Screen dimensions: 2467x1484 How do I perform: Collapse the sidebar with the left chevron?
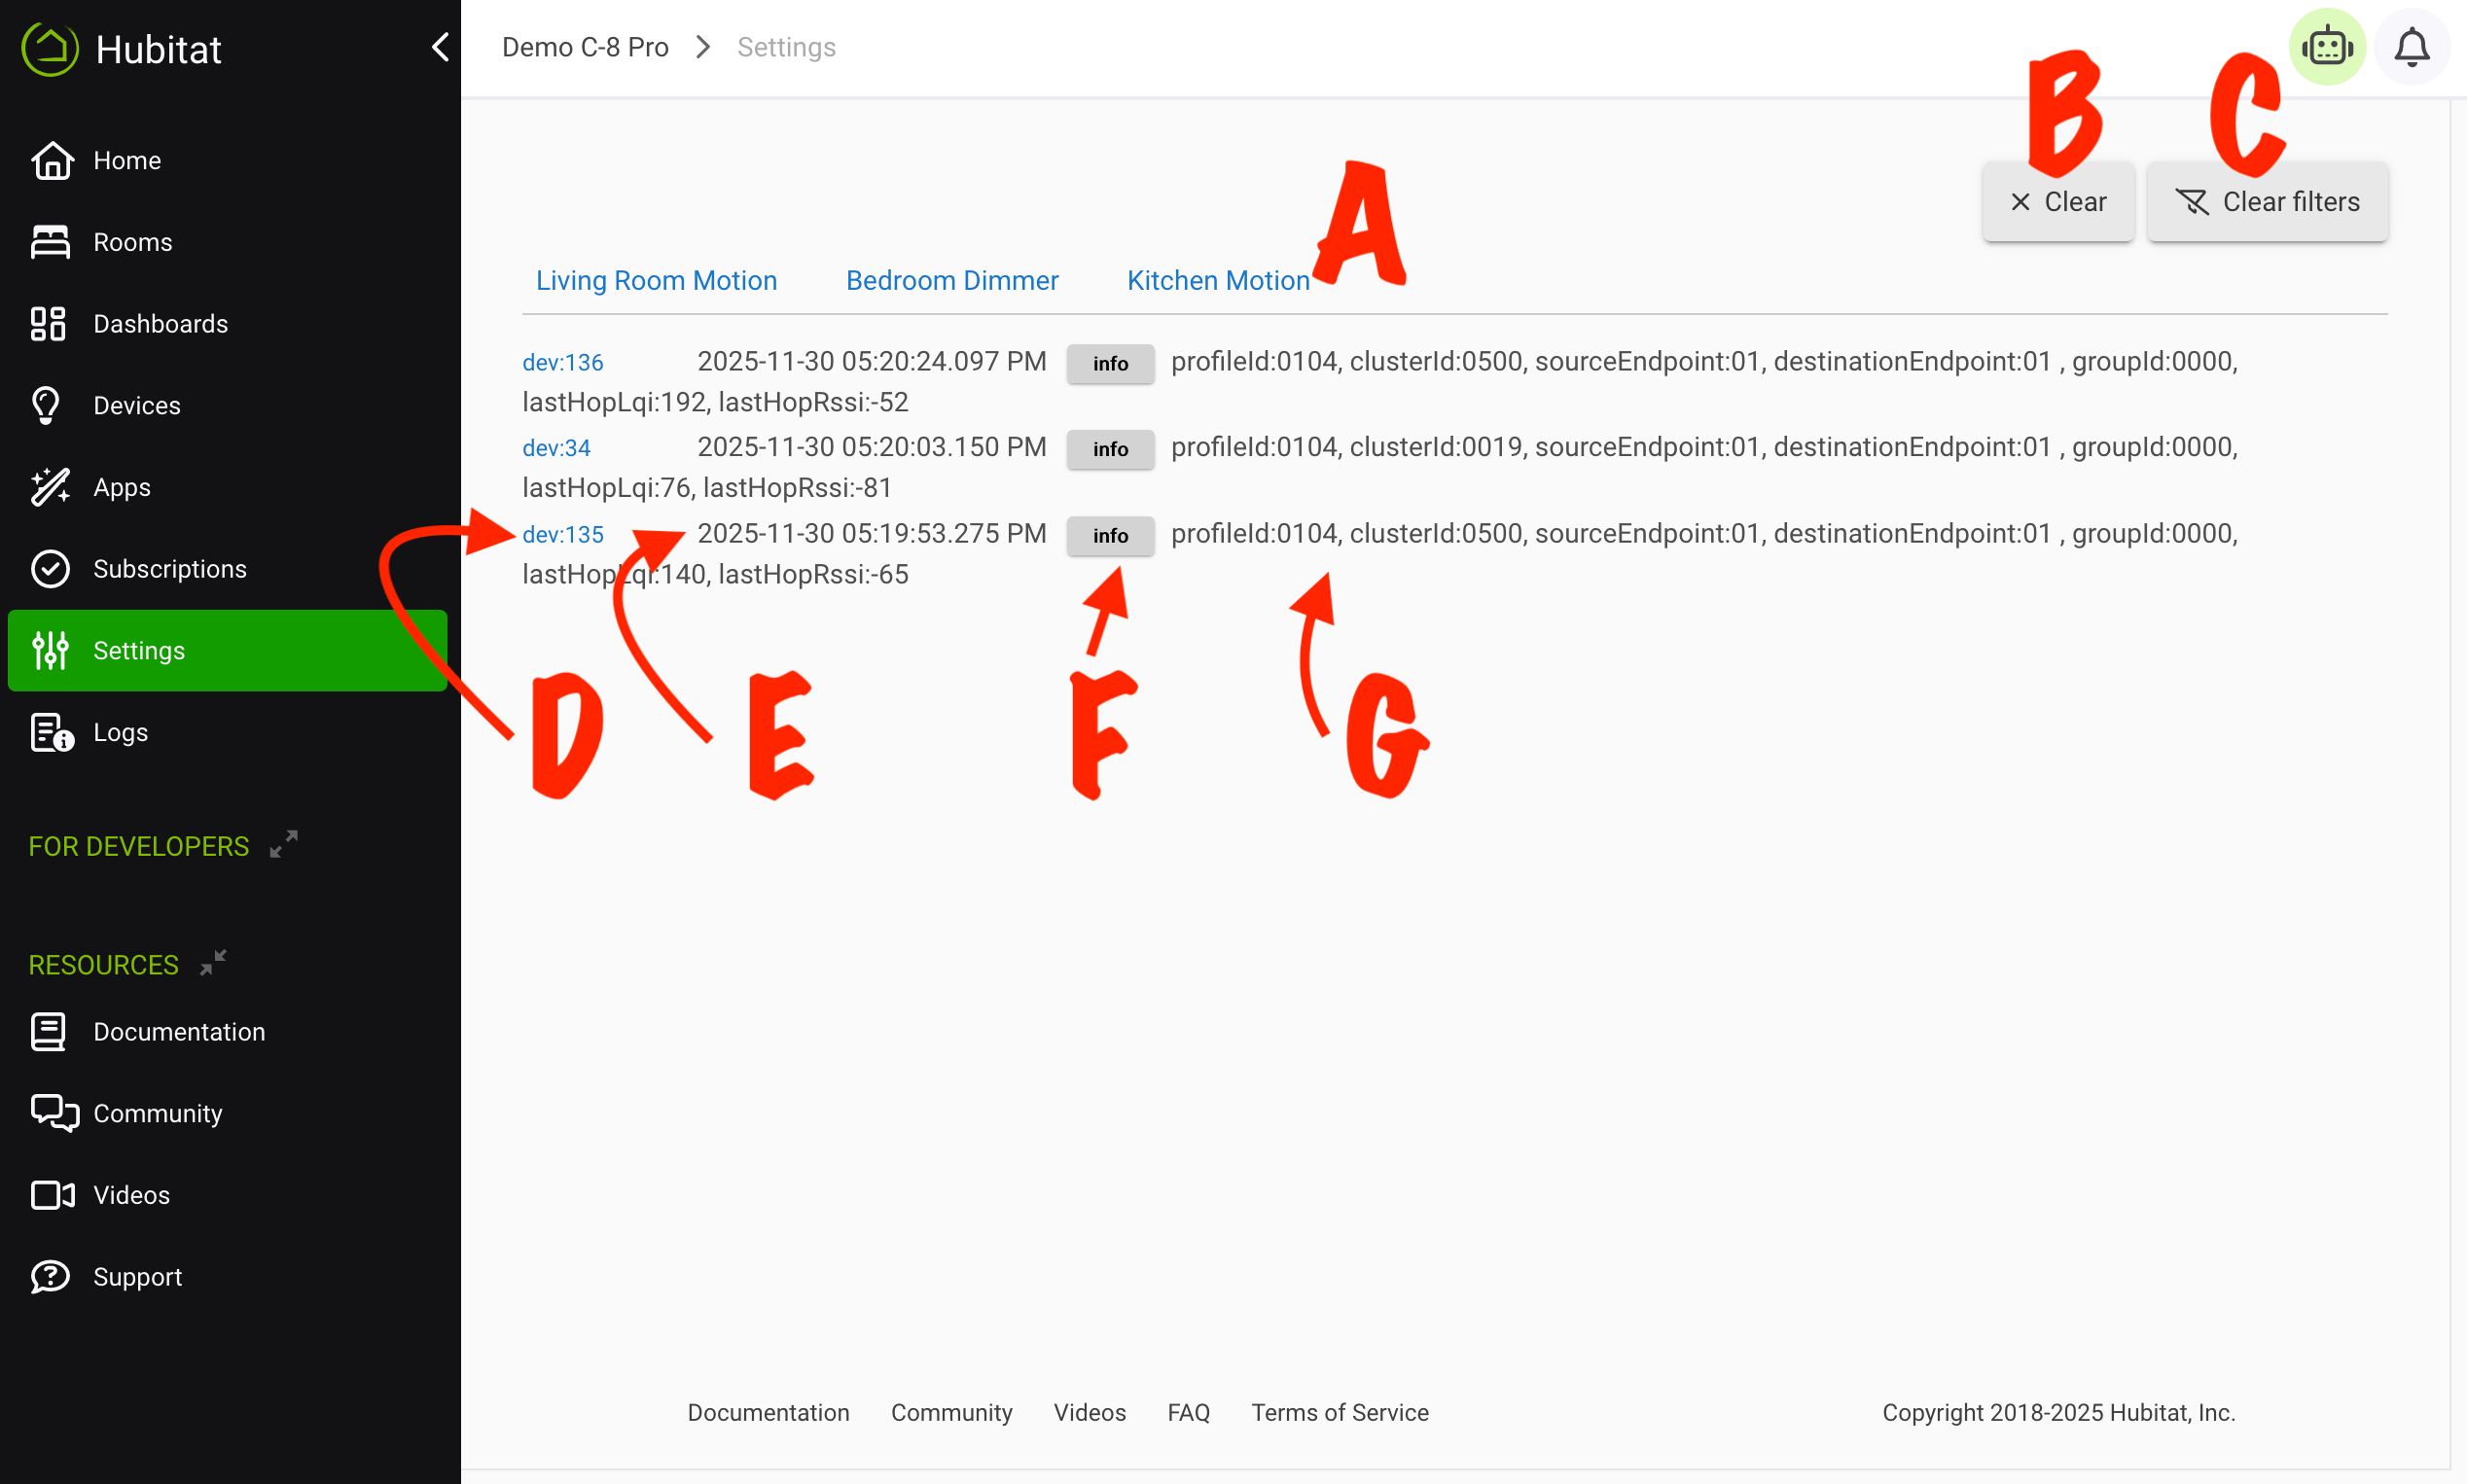(439, 47)
